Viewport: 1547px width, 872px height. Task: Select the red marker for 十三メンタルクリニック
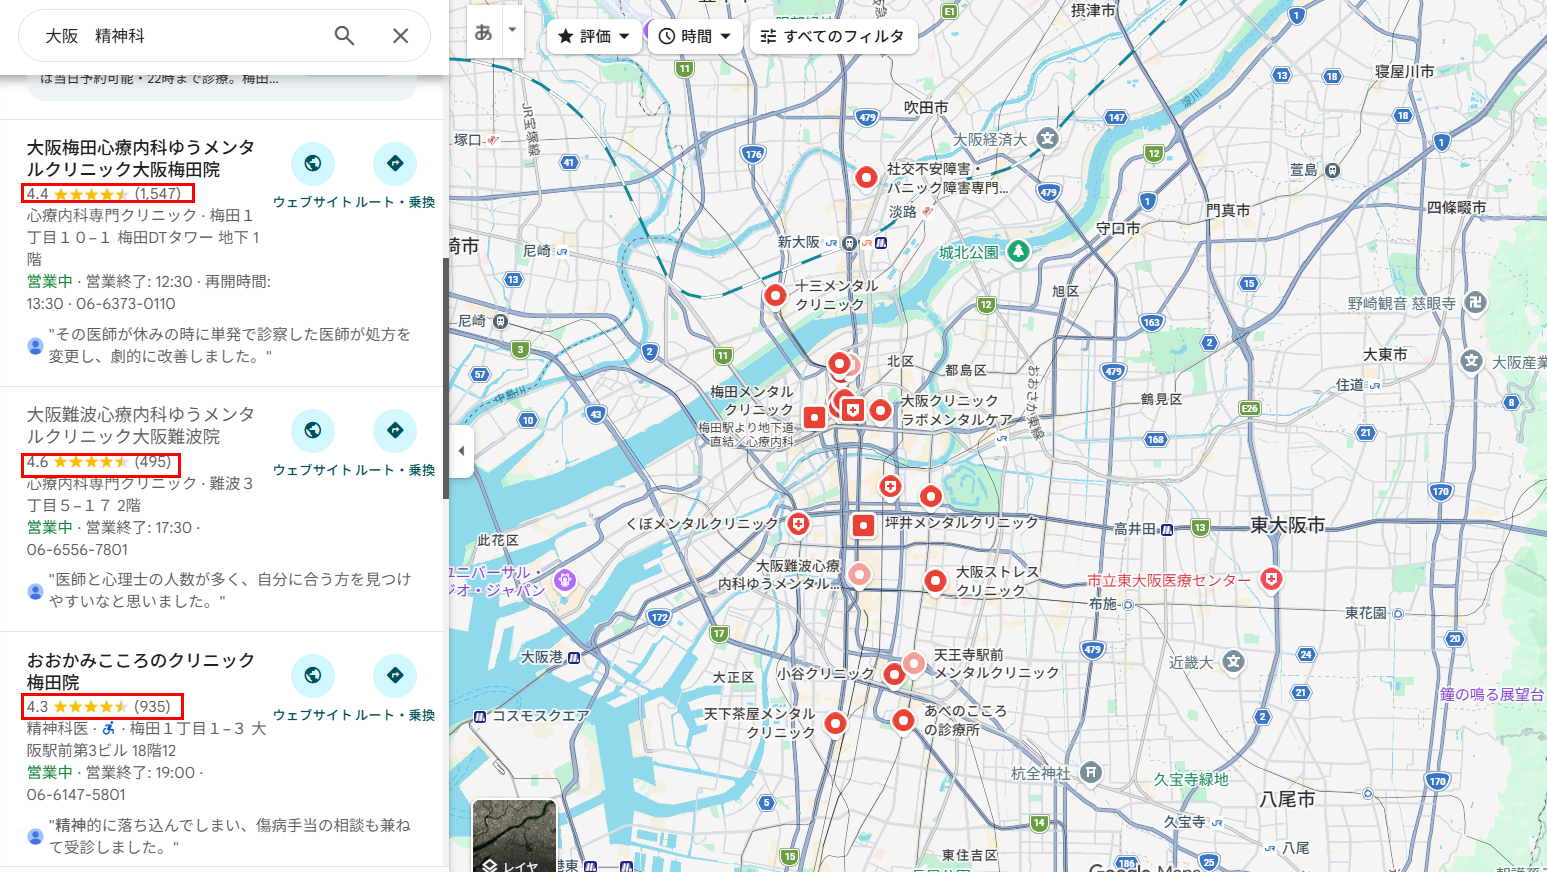click(775, 295)
